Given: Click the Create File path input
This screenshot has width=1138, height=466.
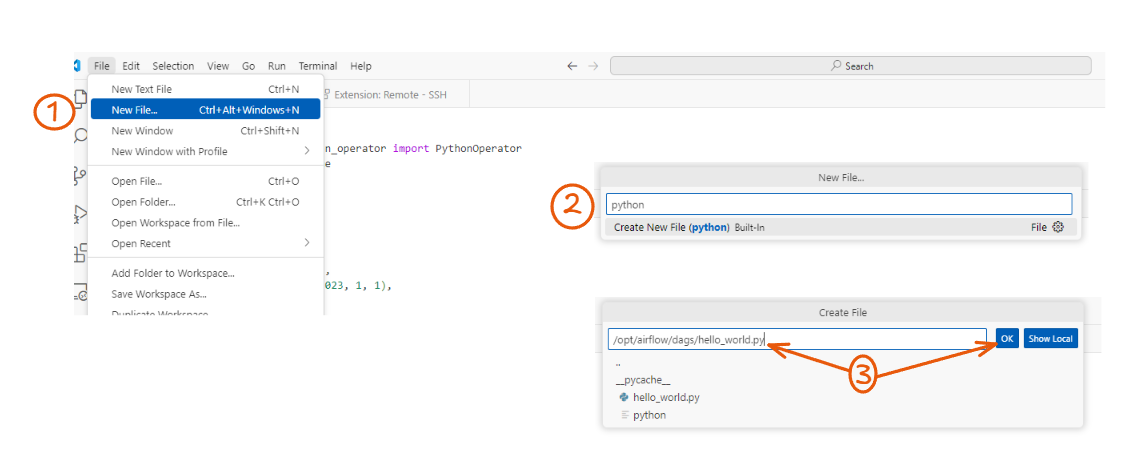Looking at the screenshot, I should 797,338.
